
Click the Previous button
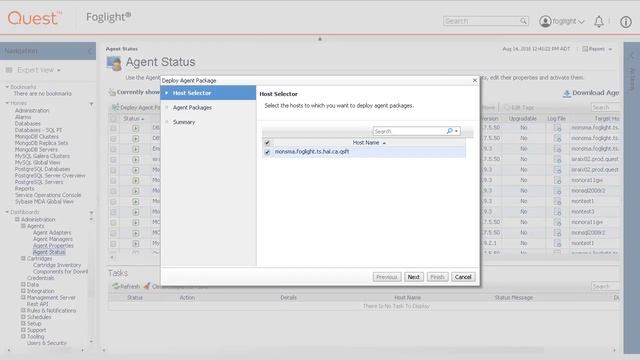coord(387,277)
